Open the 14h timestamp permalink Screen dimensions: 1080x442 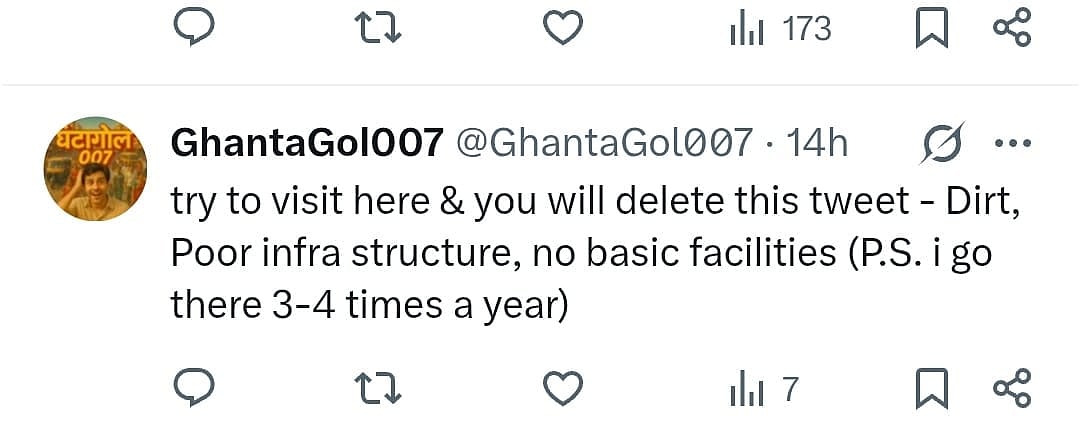[x=817, y=144]
